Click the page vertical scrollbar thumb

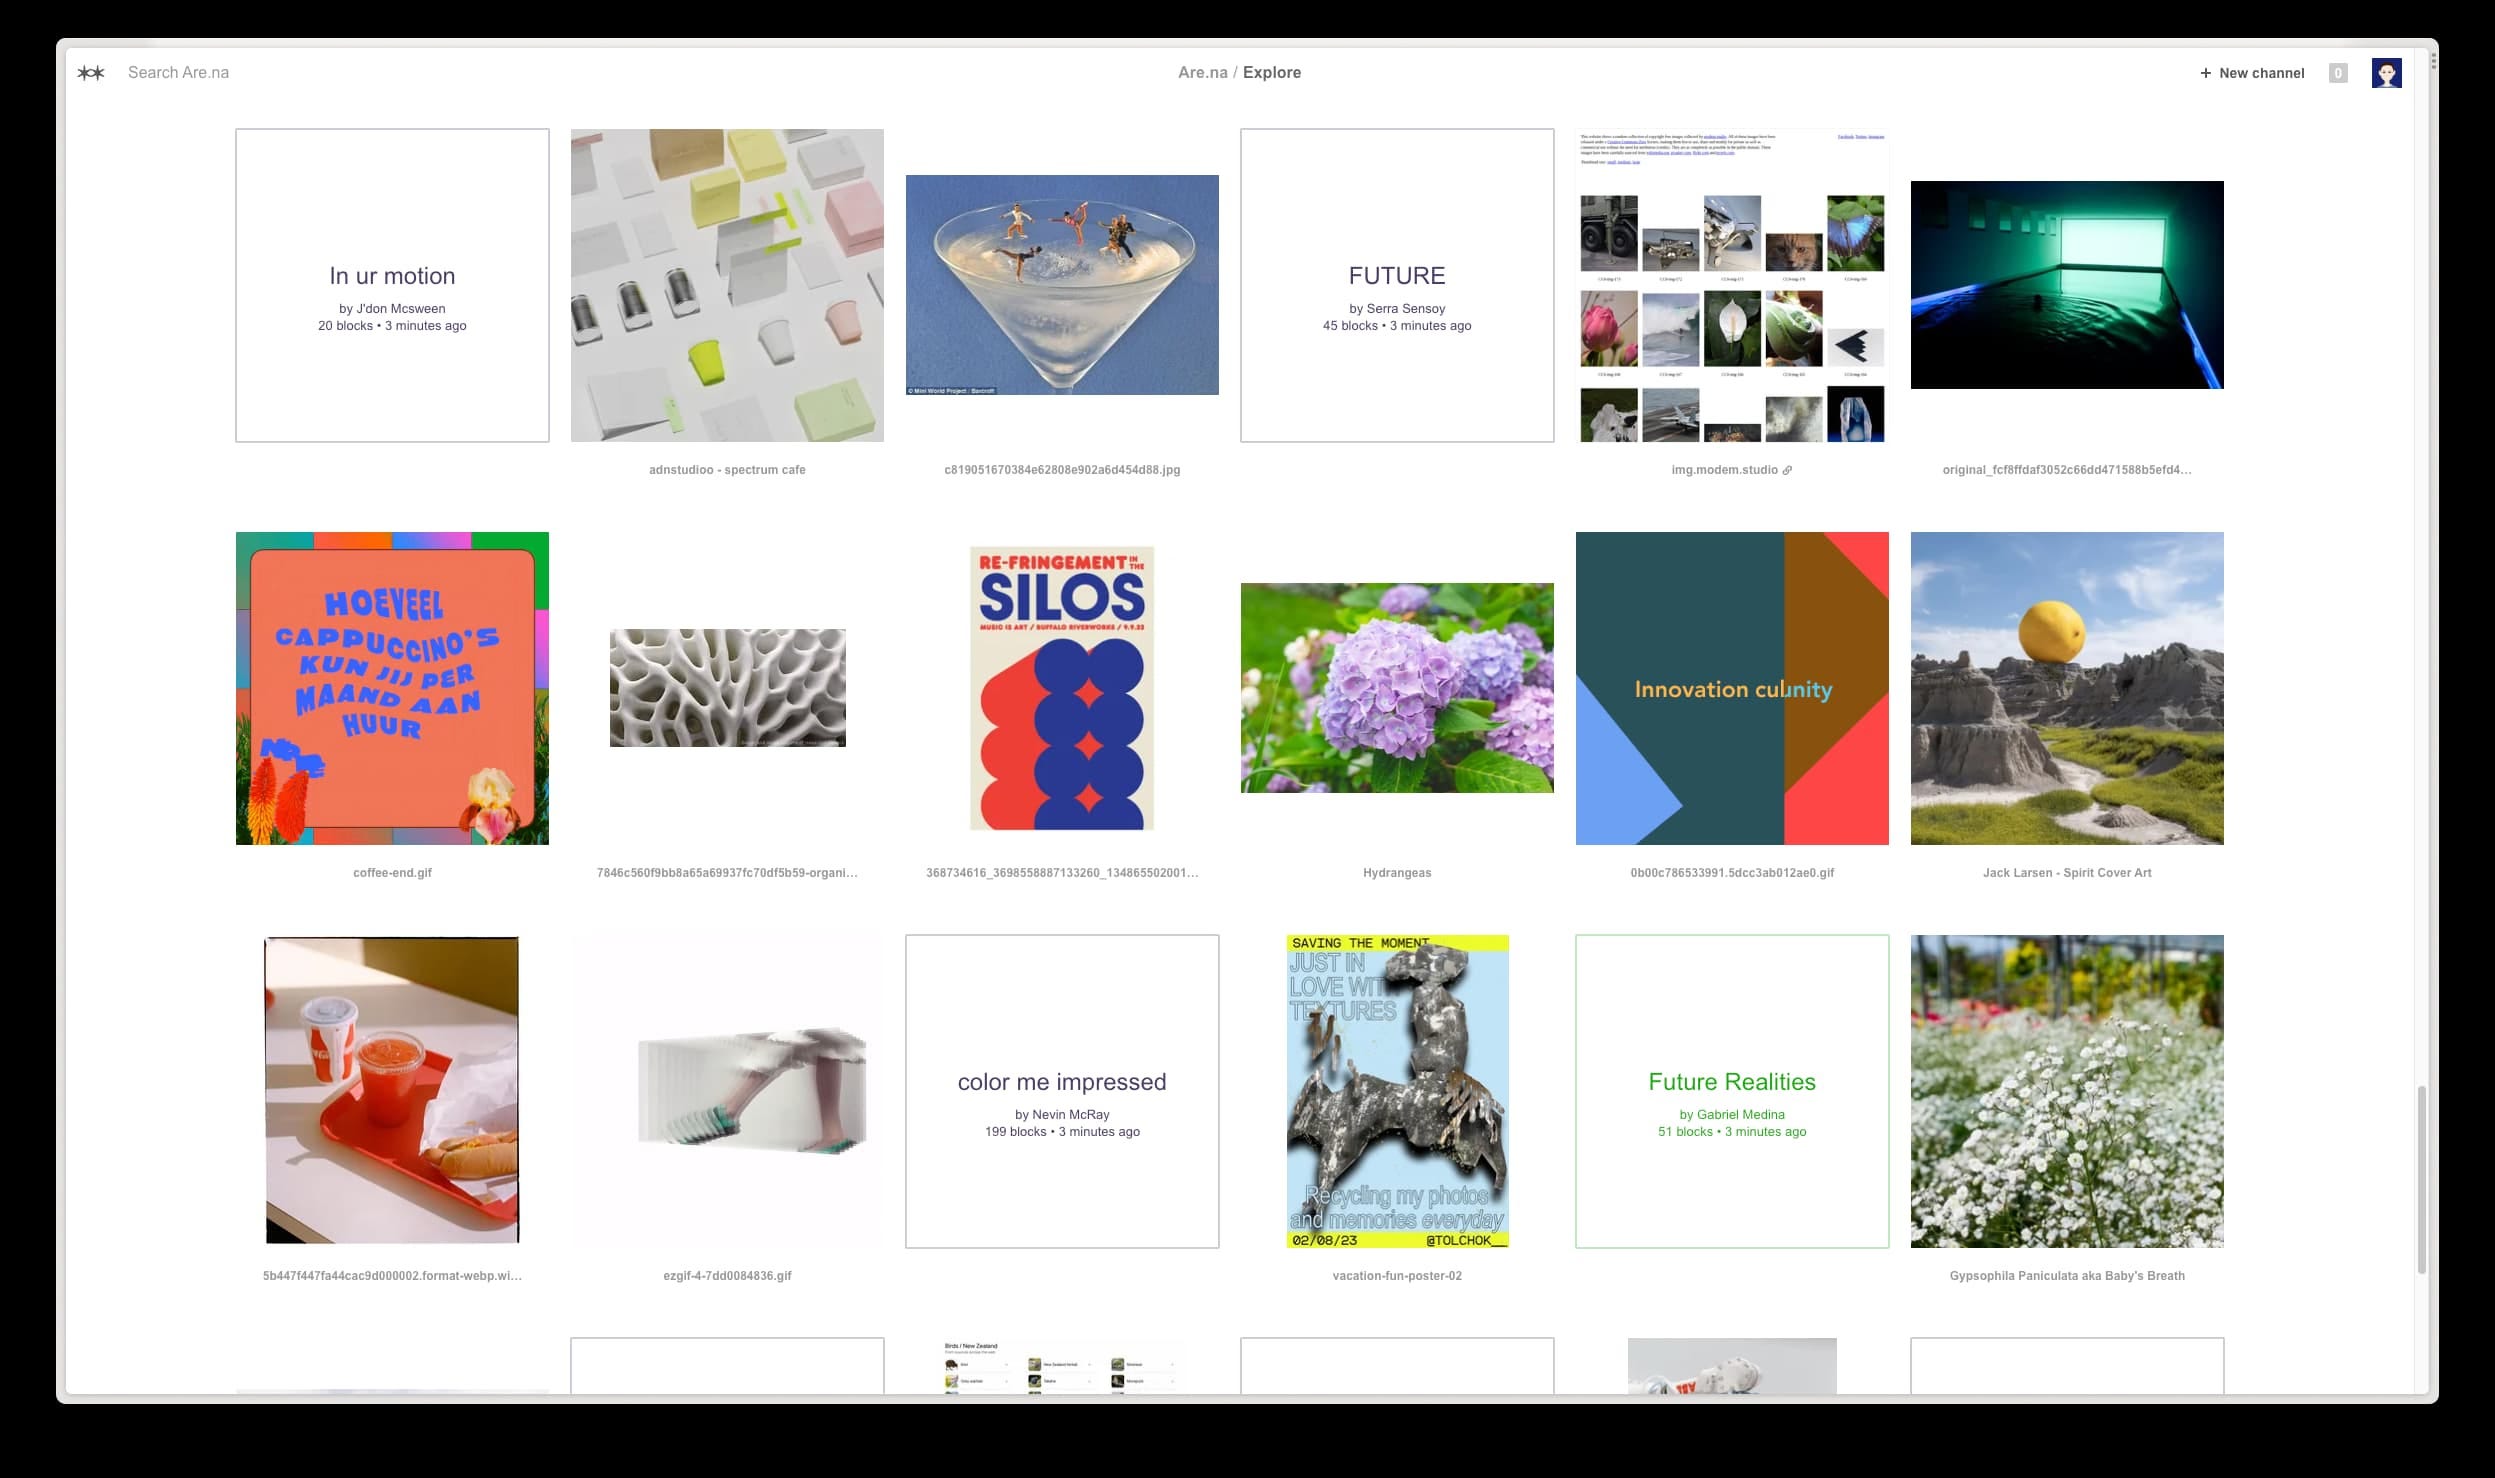click(2421, 1180)
